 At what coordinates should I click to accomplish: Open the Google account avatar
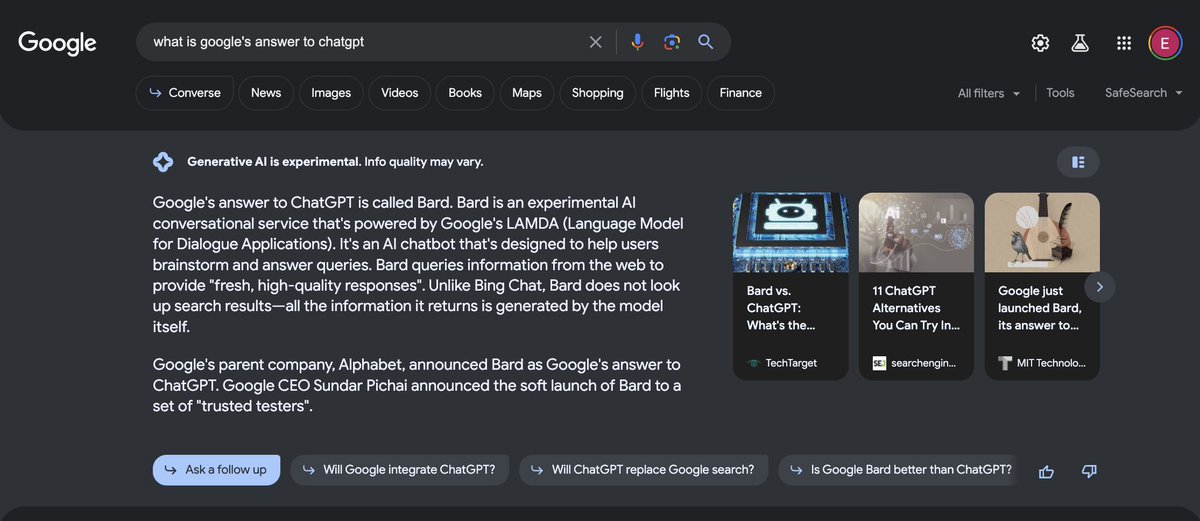click(1165, 43)
